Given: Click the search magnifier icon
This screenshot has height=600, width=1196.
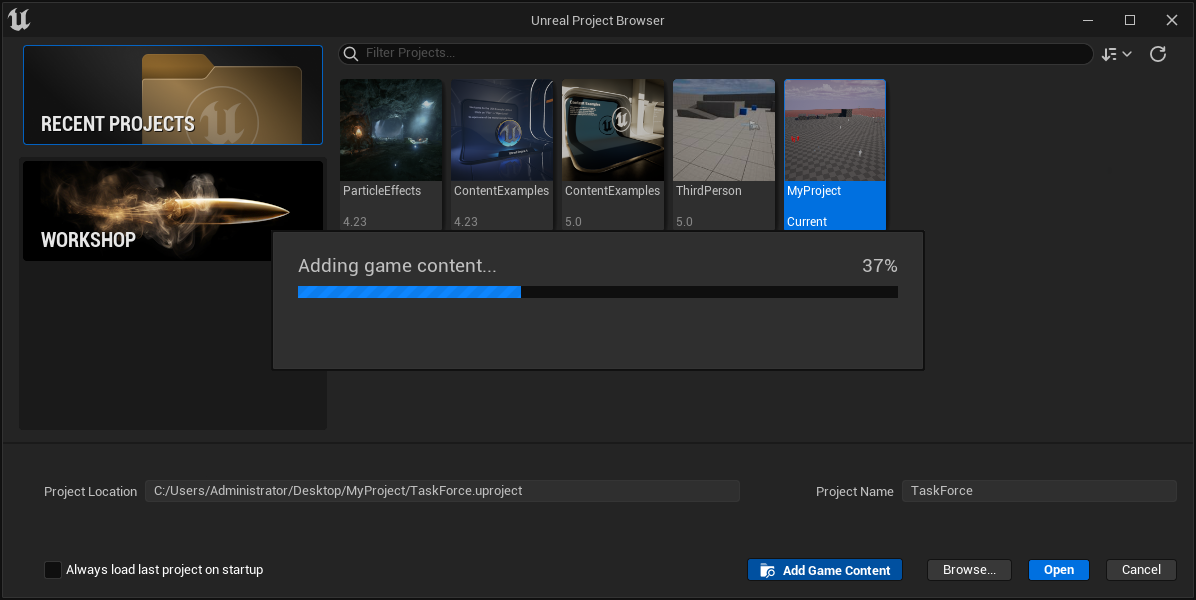Looking at the screenshot, I should click(x=351, y=53).
